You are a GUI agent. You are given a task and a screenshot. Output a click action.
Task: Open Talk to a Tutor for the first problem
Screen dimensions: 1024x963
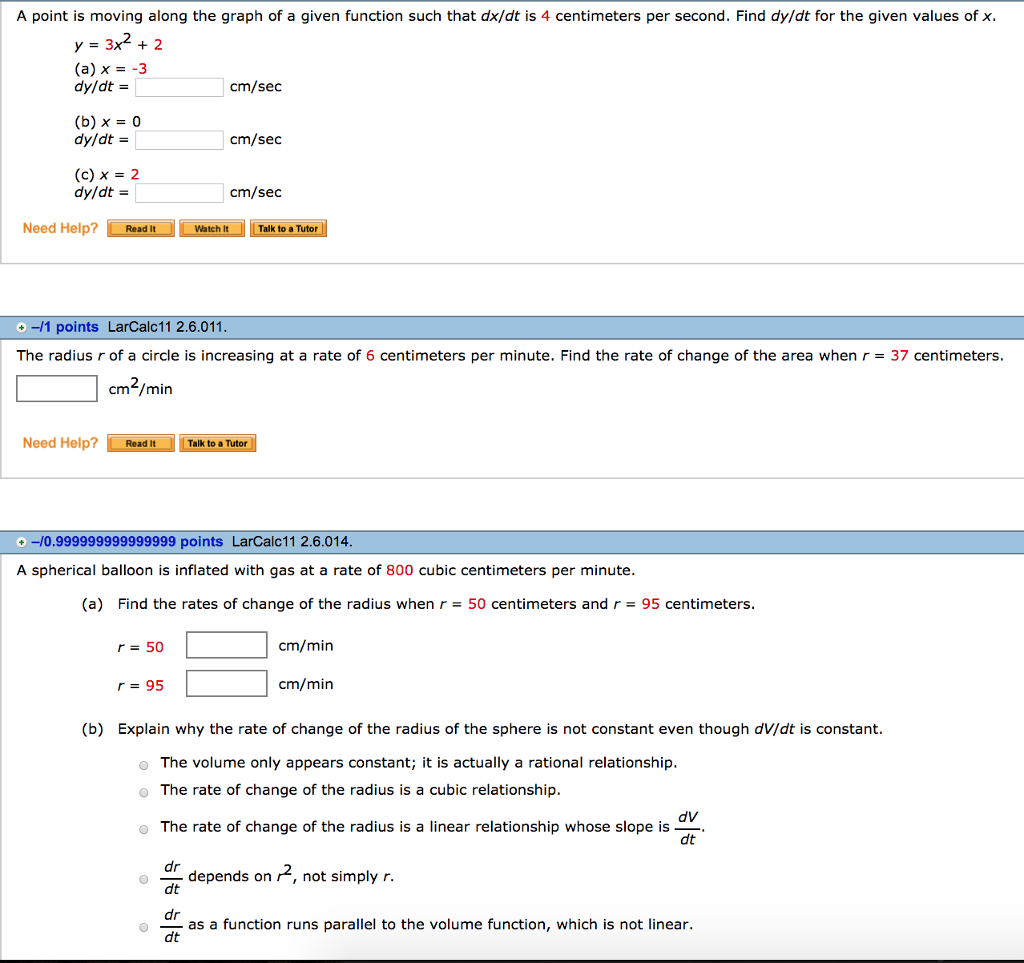tap(288, 228)
